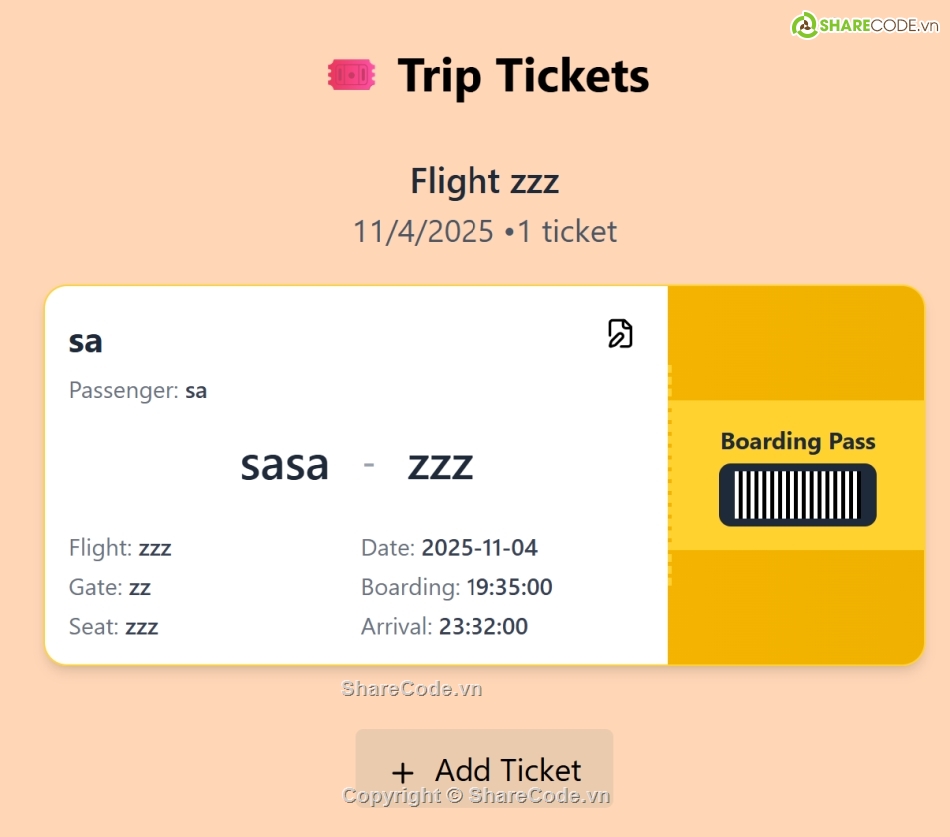The image size is (950, 837).
Task: Click the ShareCode.vn logo
Action: [866, 25]
